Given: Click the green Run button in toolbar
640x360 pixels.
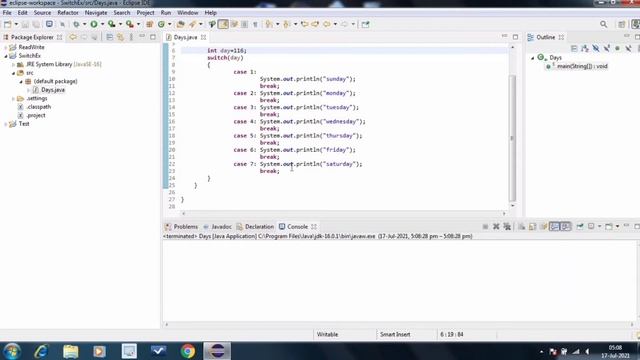Looking at the screenshot, I should 94,24.
